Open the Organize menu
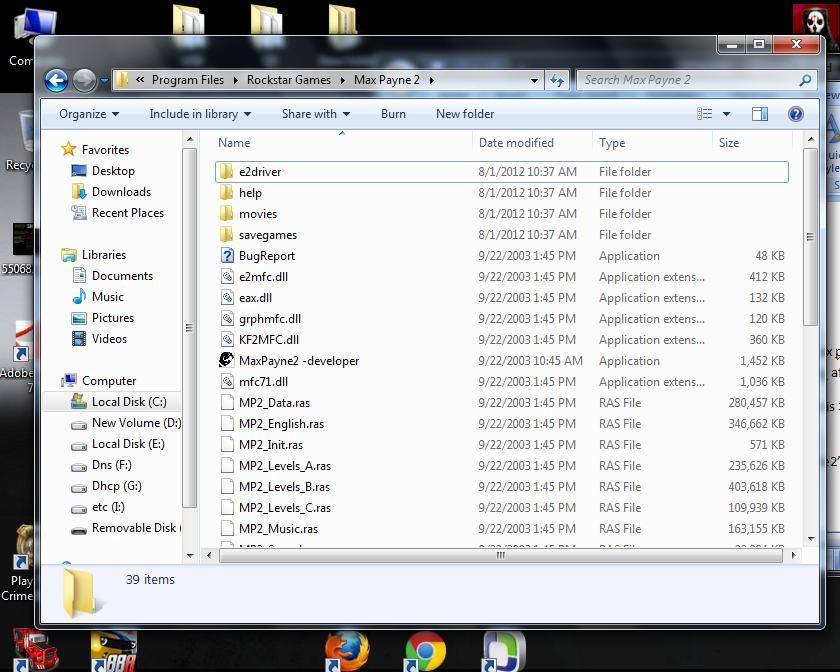 89,114
